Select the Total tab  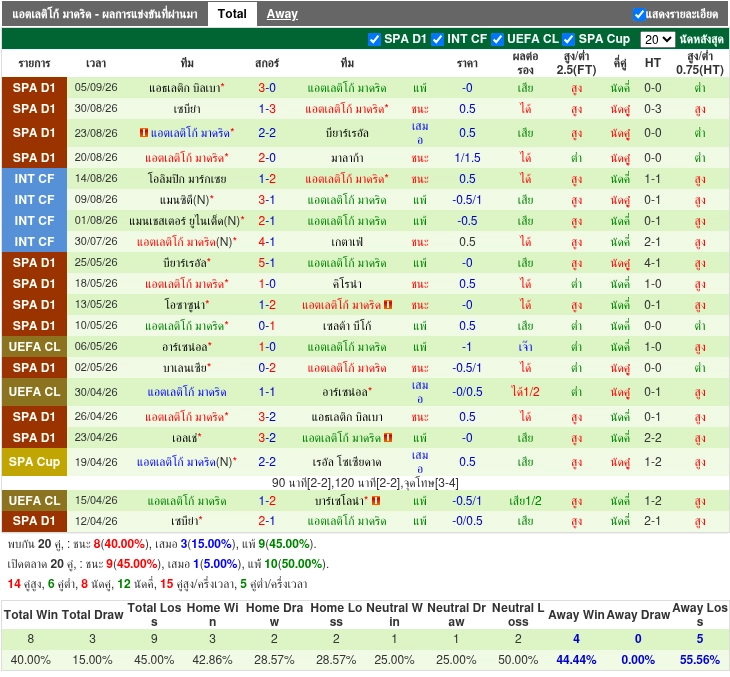point(232,14)
